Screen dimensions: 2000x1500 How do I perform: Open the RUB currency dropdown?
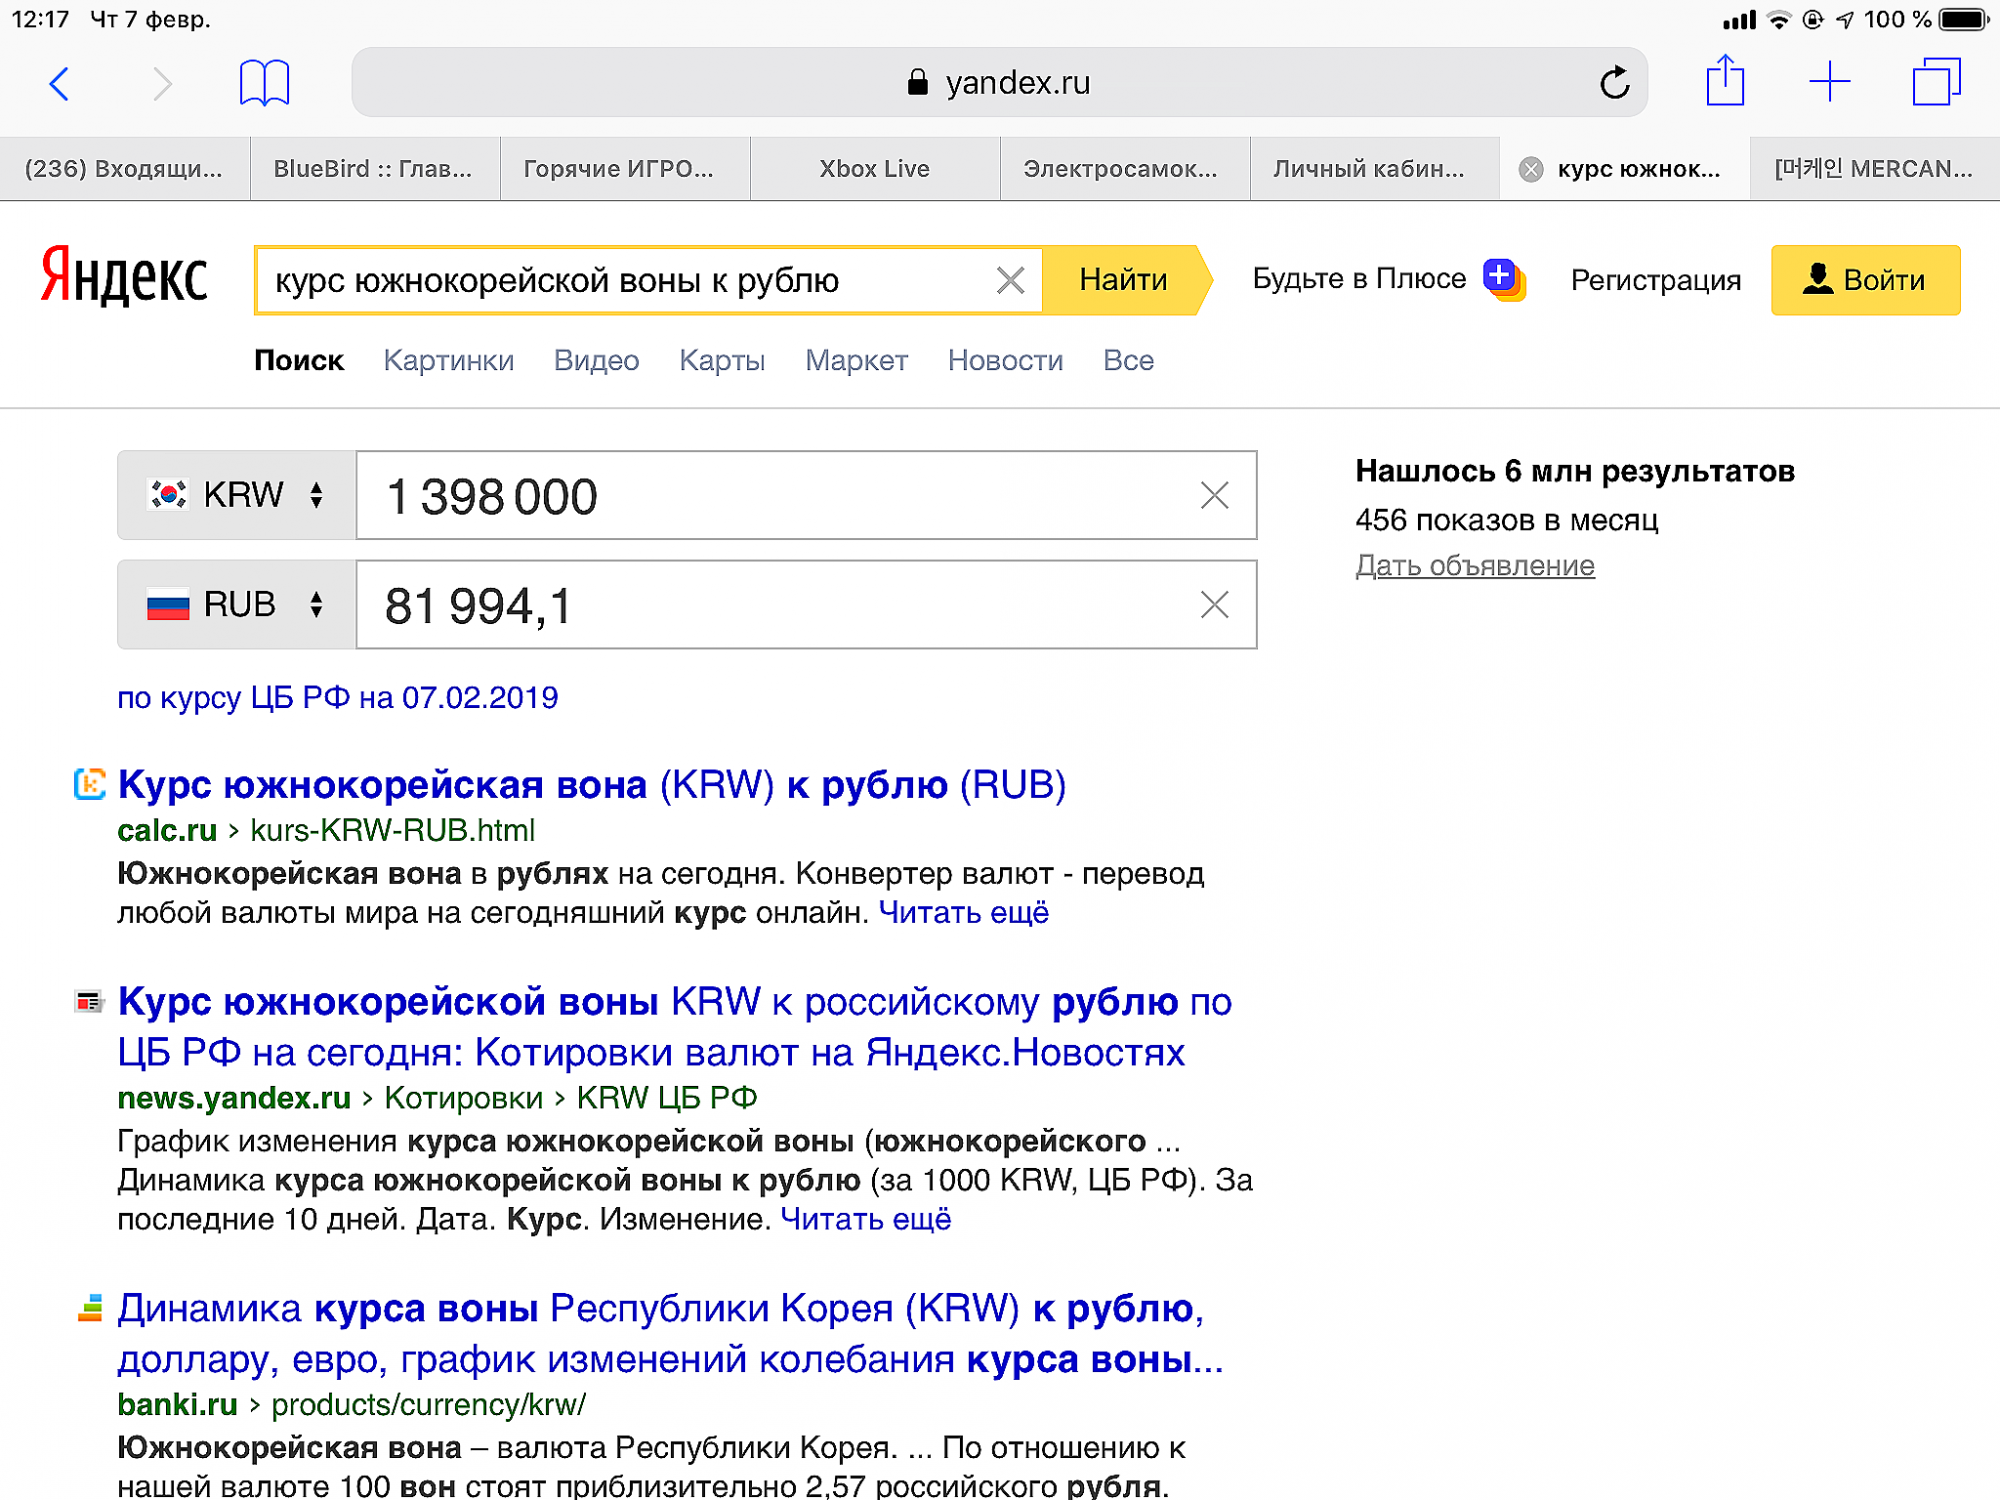click(x=237, y=604)
